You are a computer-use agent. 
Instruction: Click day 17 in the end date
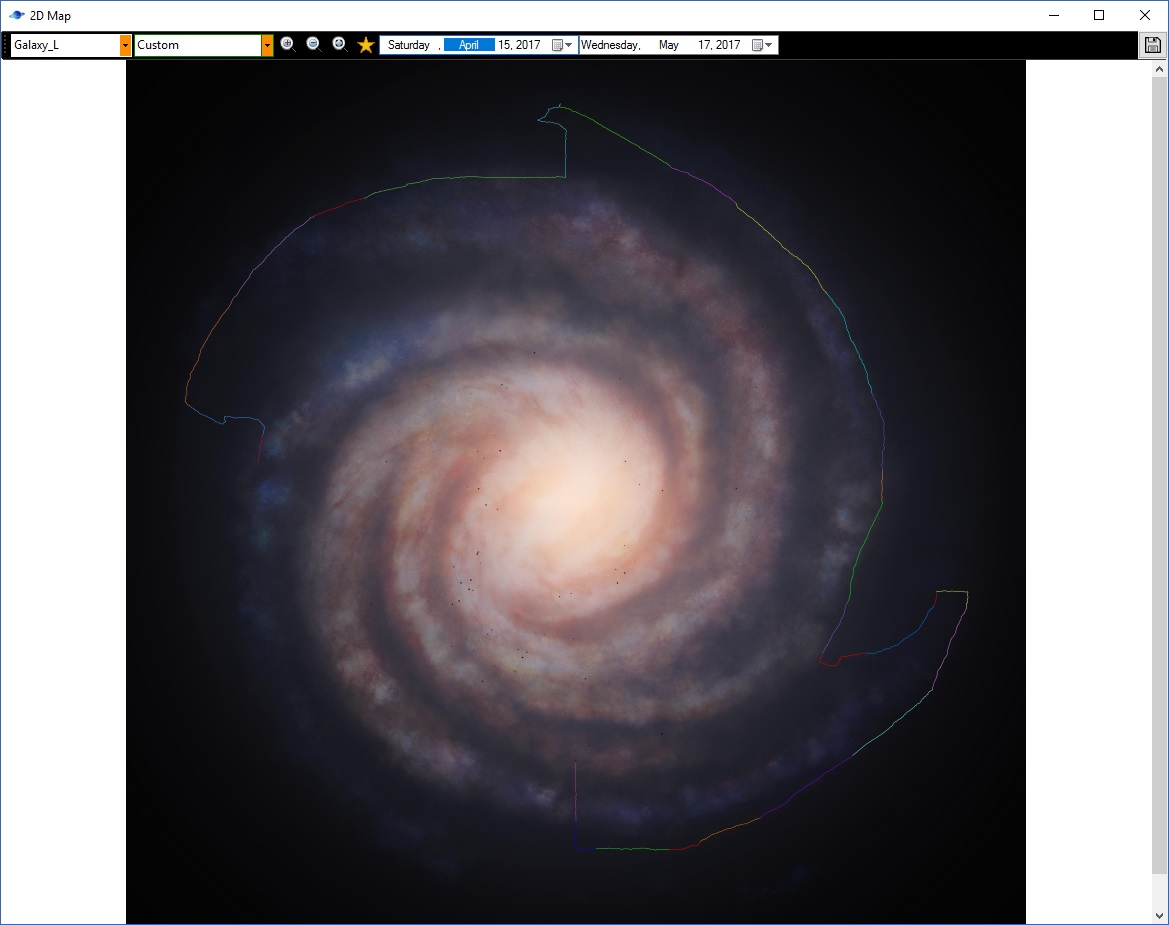click(705, 45)
